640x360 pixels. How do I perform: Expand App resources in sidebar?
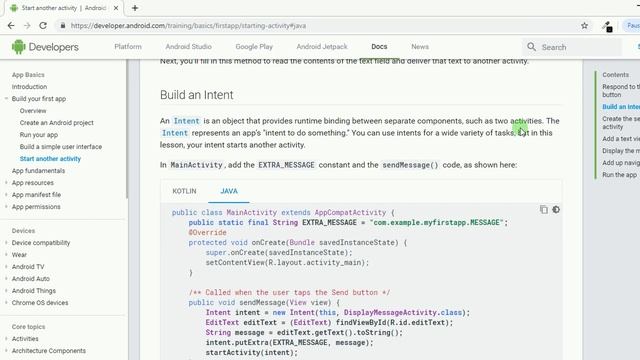6,182
